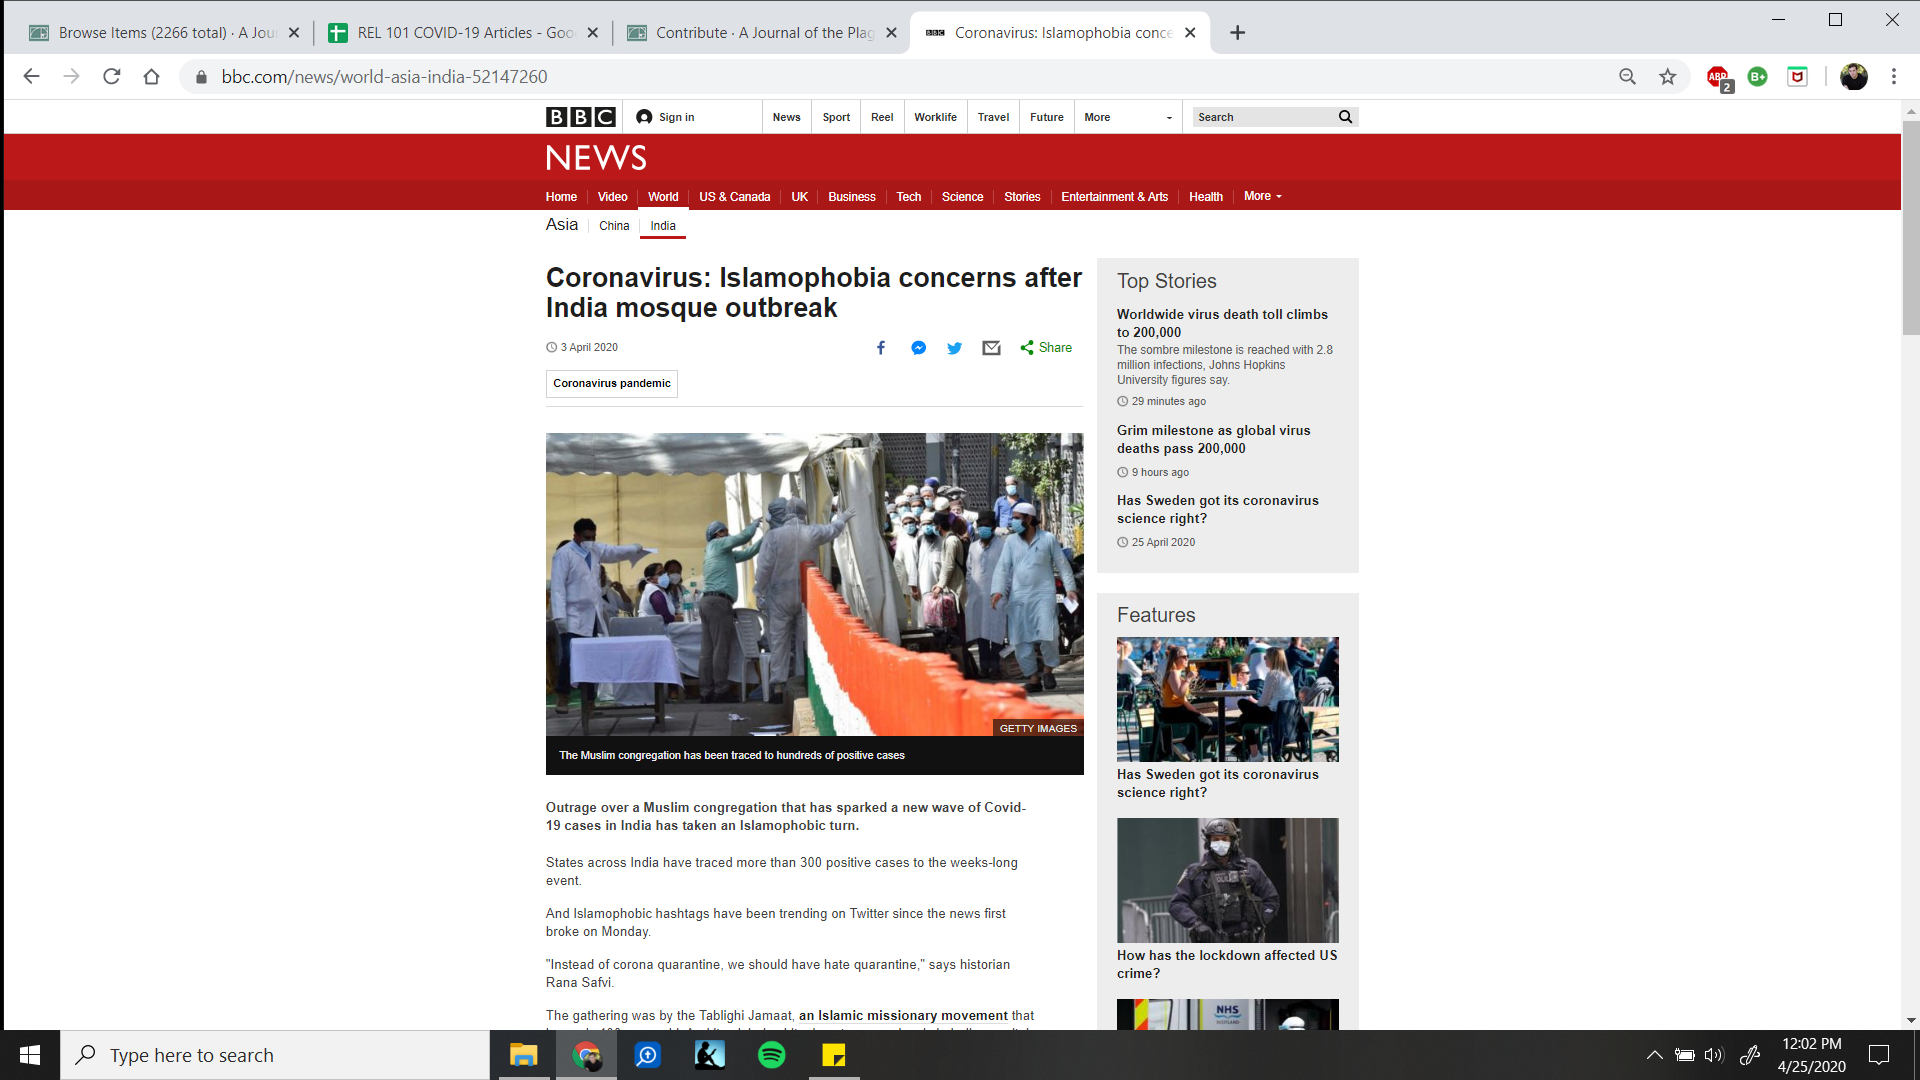Email this article using envelope icon
Viewport: 1920px width, 1080px height.
click(x=991, y=348)
